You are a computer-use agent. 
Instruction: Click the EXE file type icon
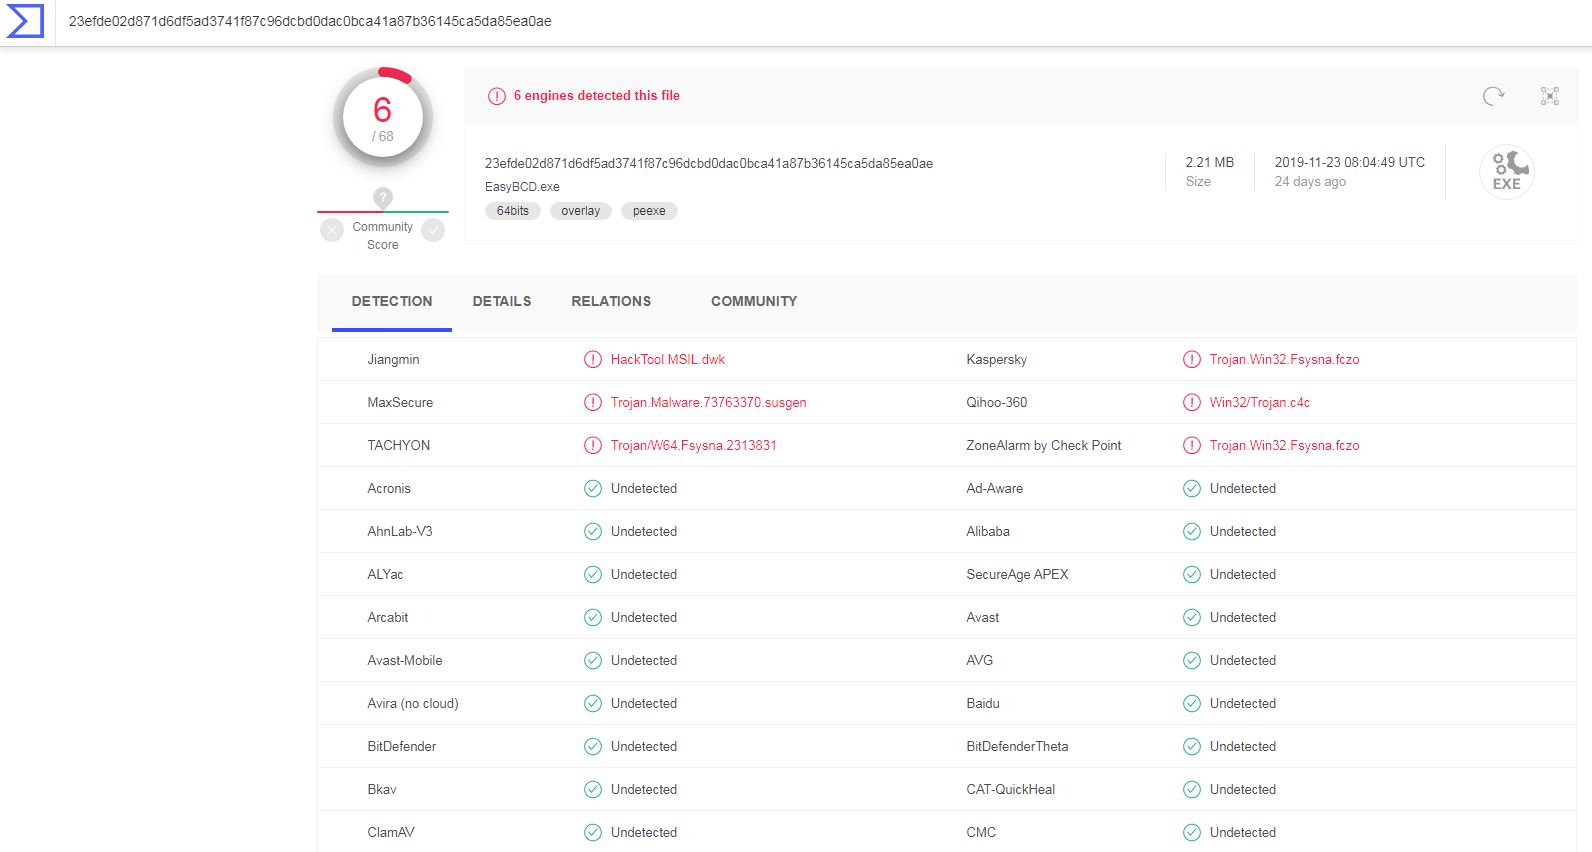click(x=1507, y=172)
